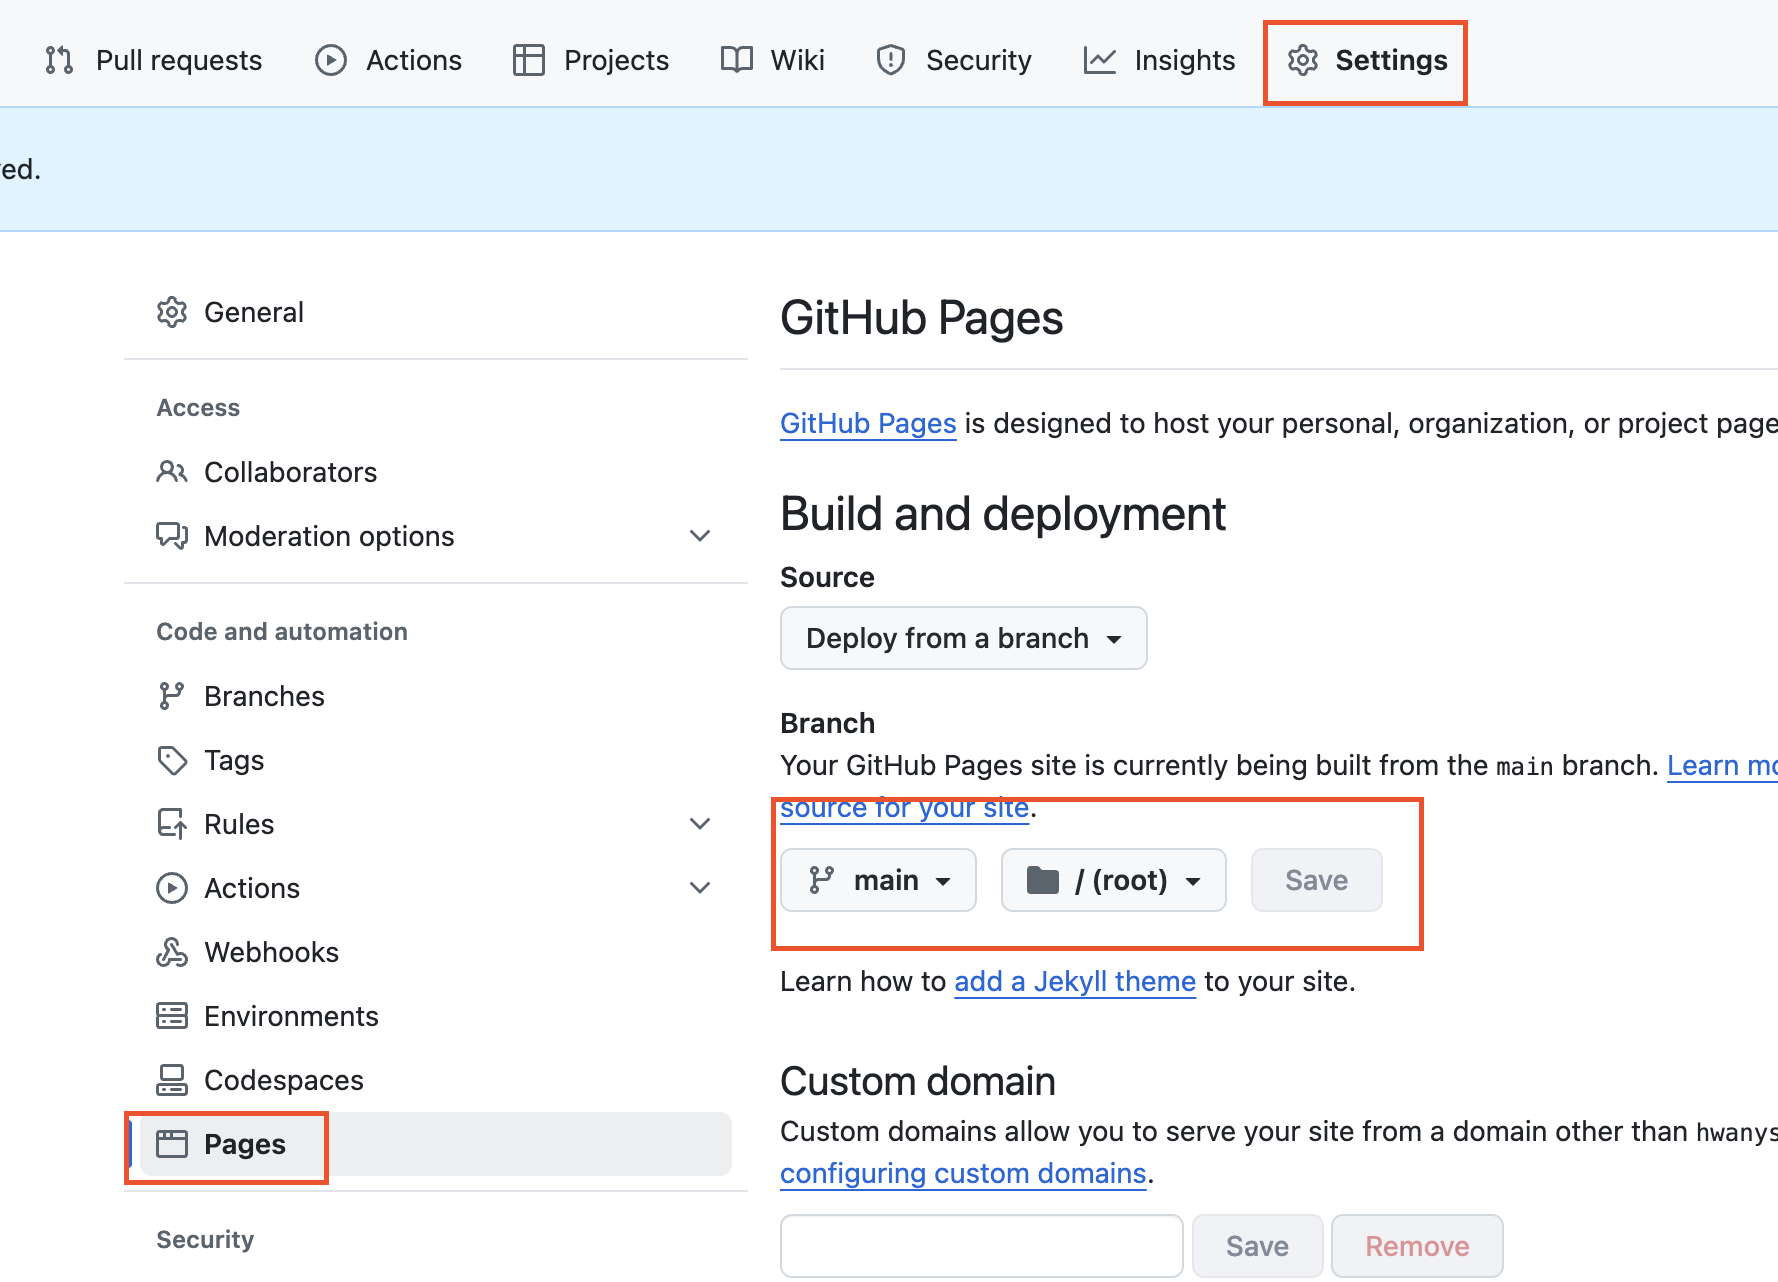Click the Codespaces icon
Screen dimensions: 1778x1282
172,1080
